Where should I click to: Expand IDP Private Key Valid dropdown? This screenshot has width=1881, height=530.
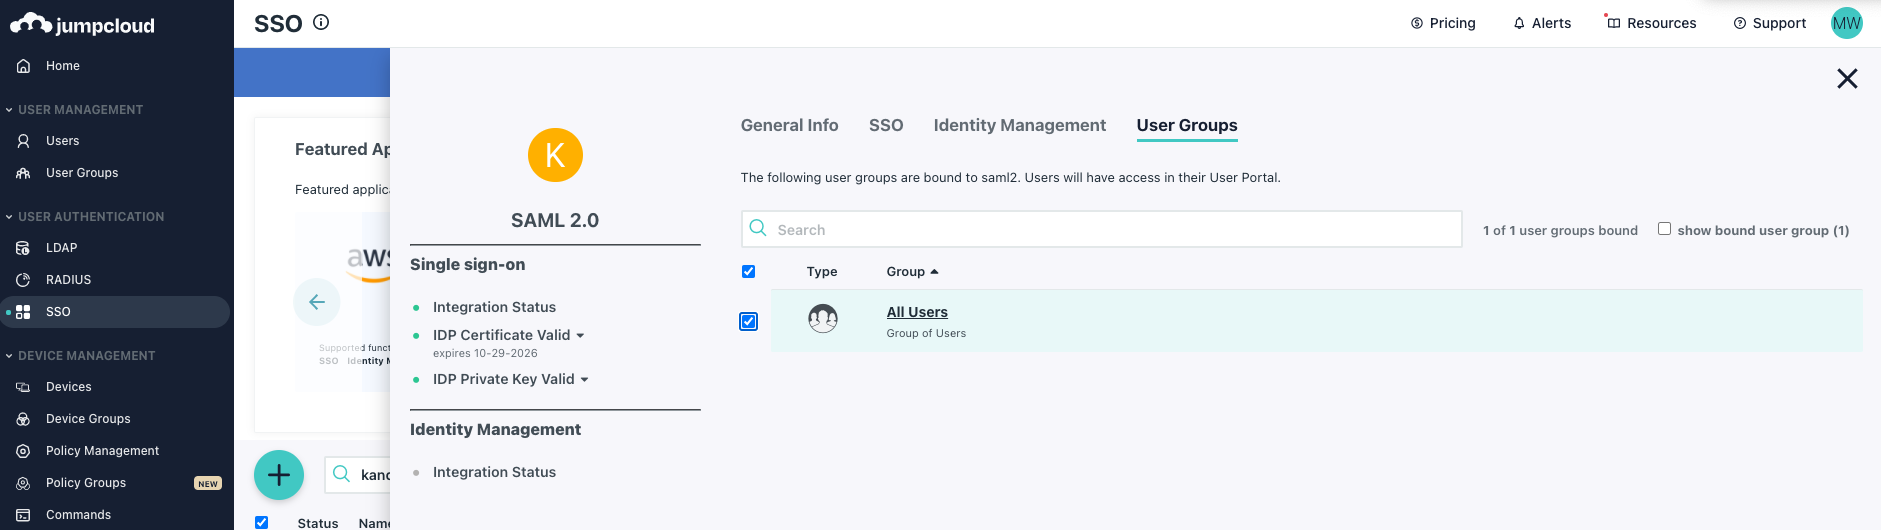click(x=585, y=380)
